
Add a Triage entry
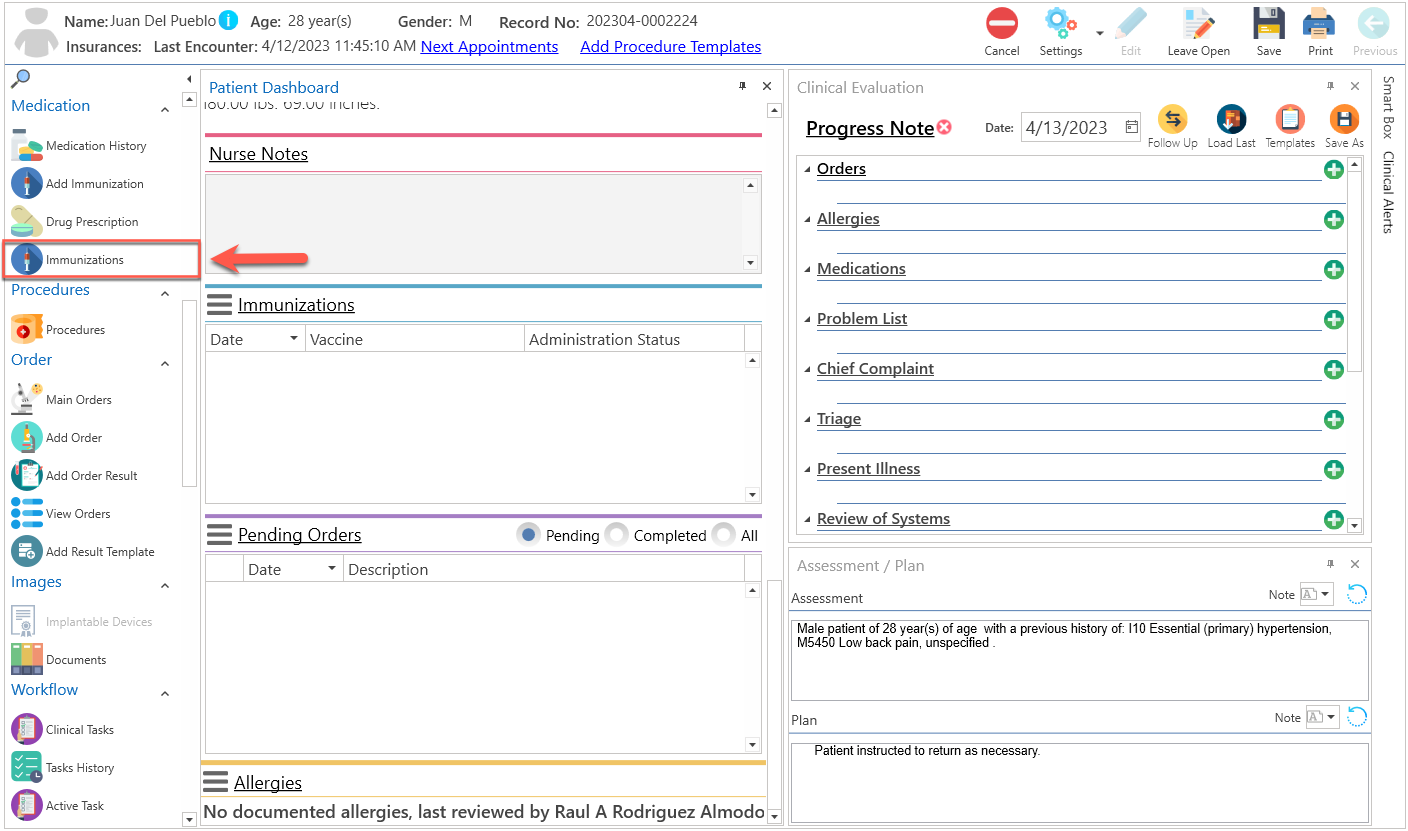1334,419
